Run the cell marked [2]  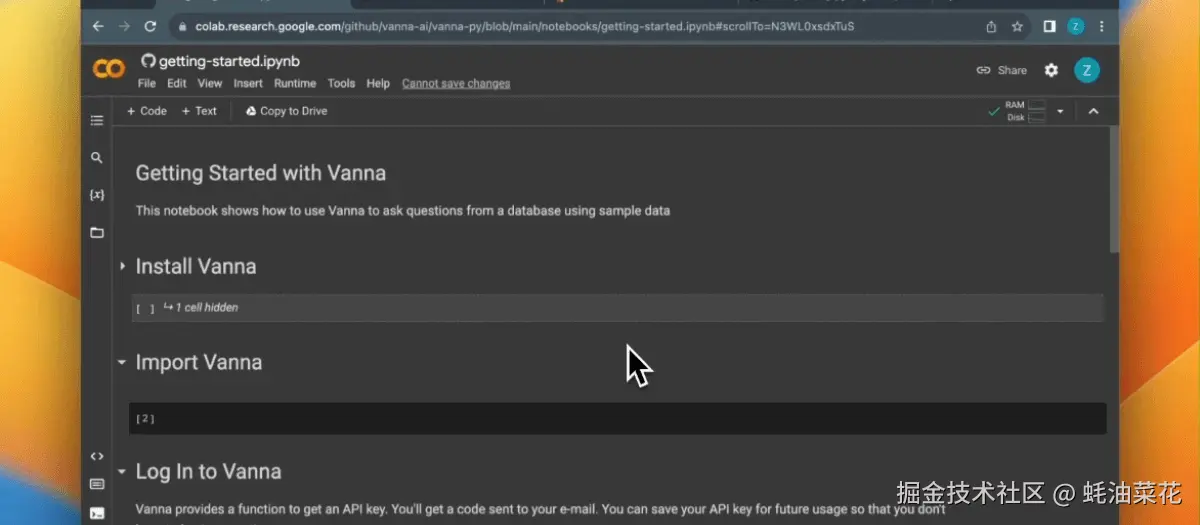pos(145,419)
